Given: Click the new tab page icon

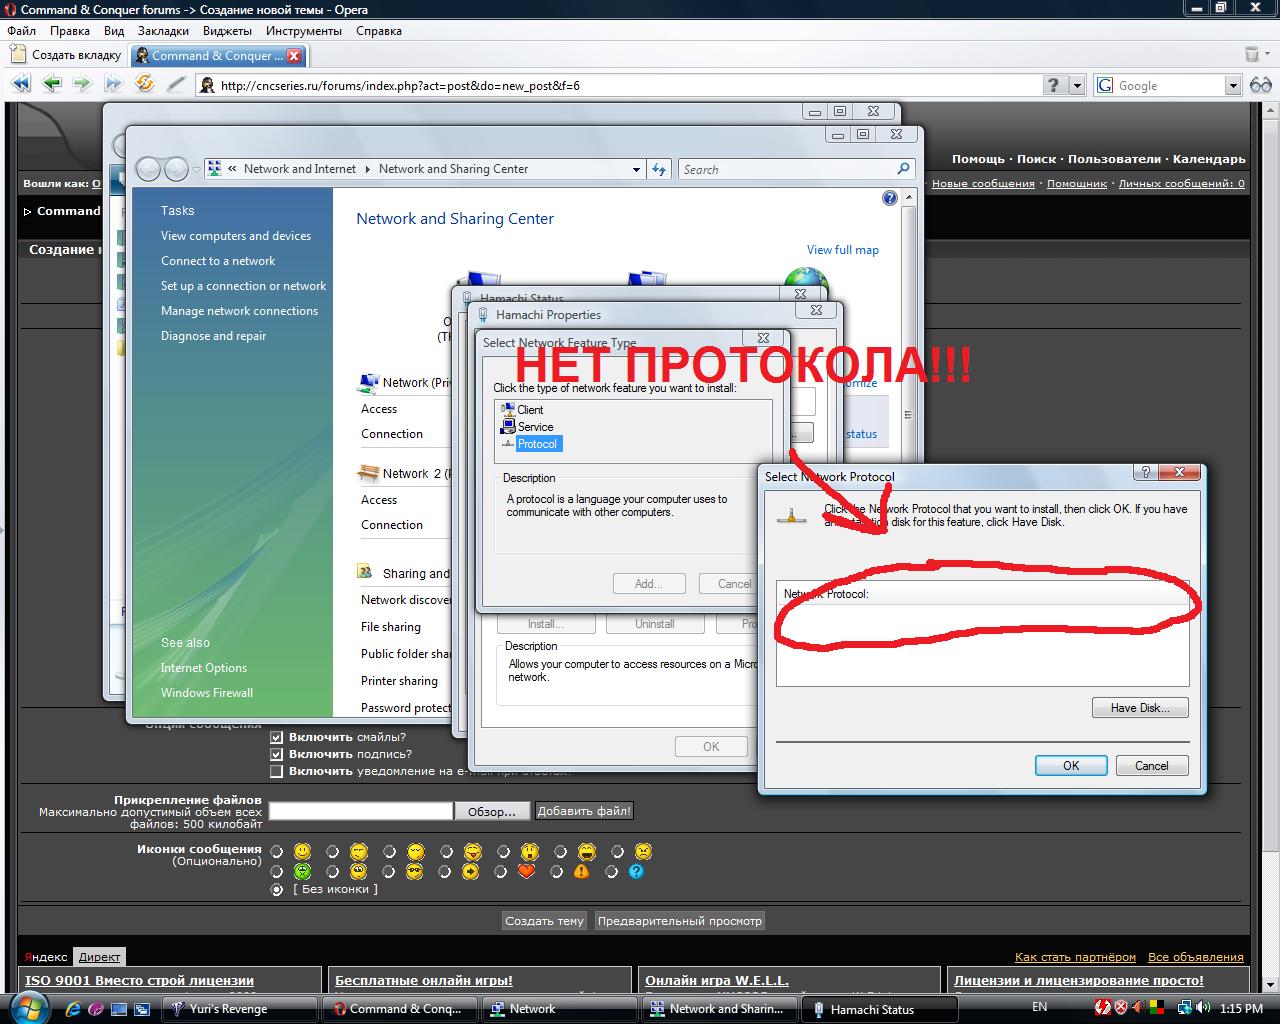Looking at the screenshot, I should (19, 55).
